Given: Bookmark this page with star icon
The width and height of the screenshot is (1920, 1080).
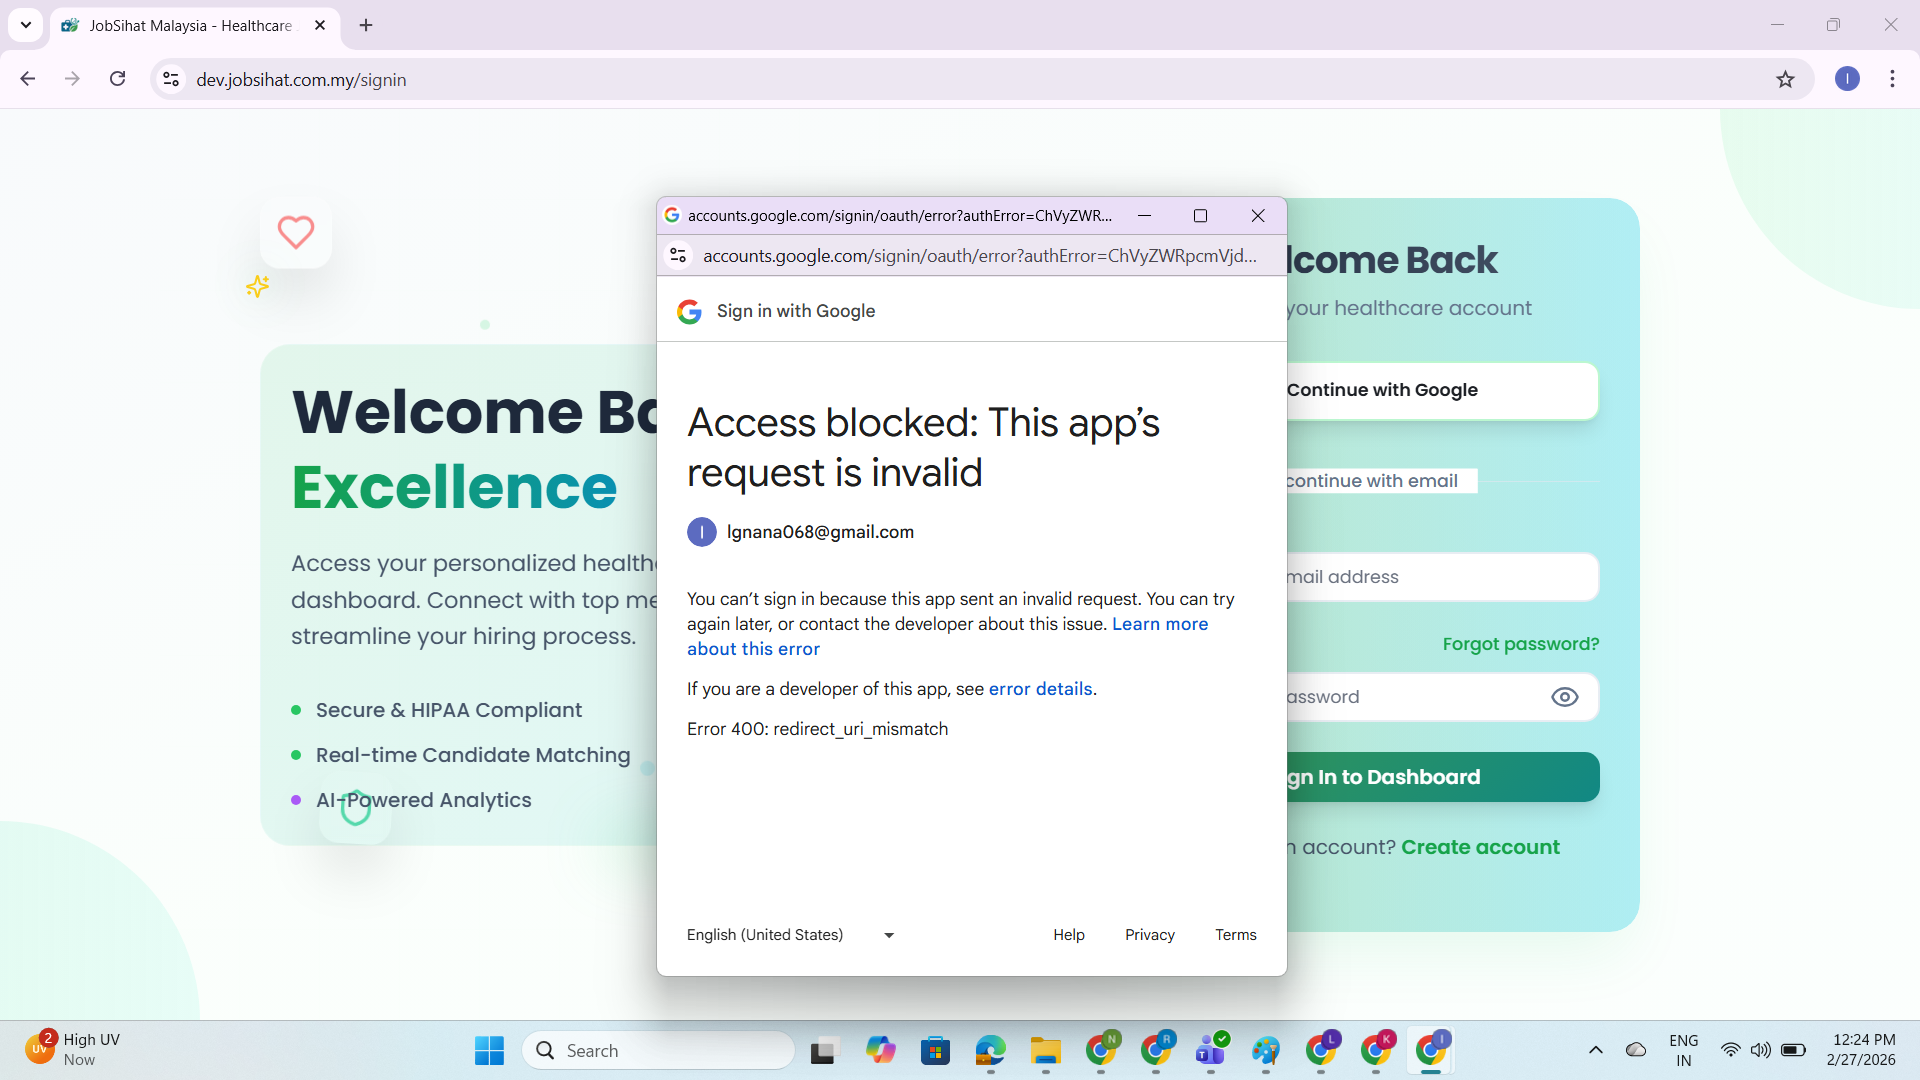Looking at the screenshot, I should pos(1785,79).
